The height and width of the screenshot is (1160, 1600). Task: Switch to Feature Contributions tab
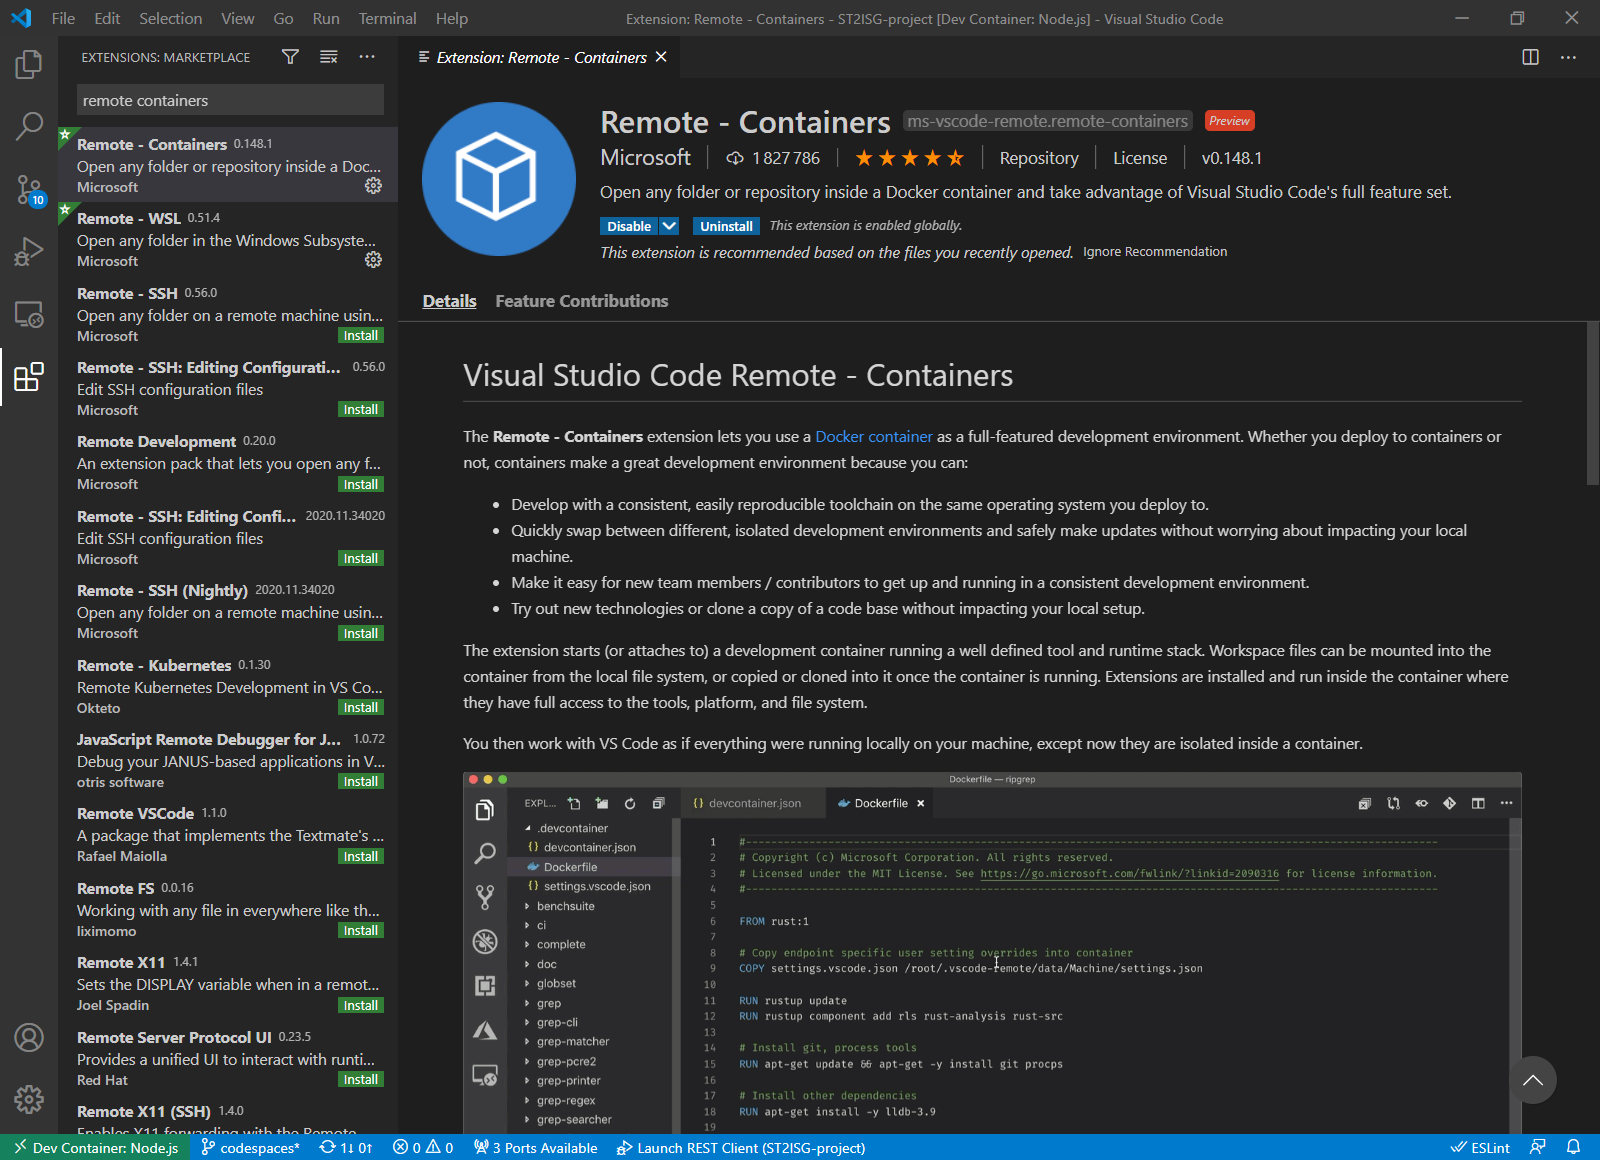point(581,301)
